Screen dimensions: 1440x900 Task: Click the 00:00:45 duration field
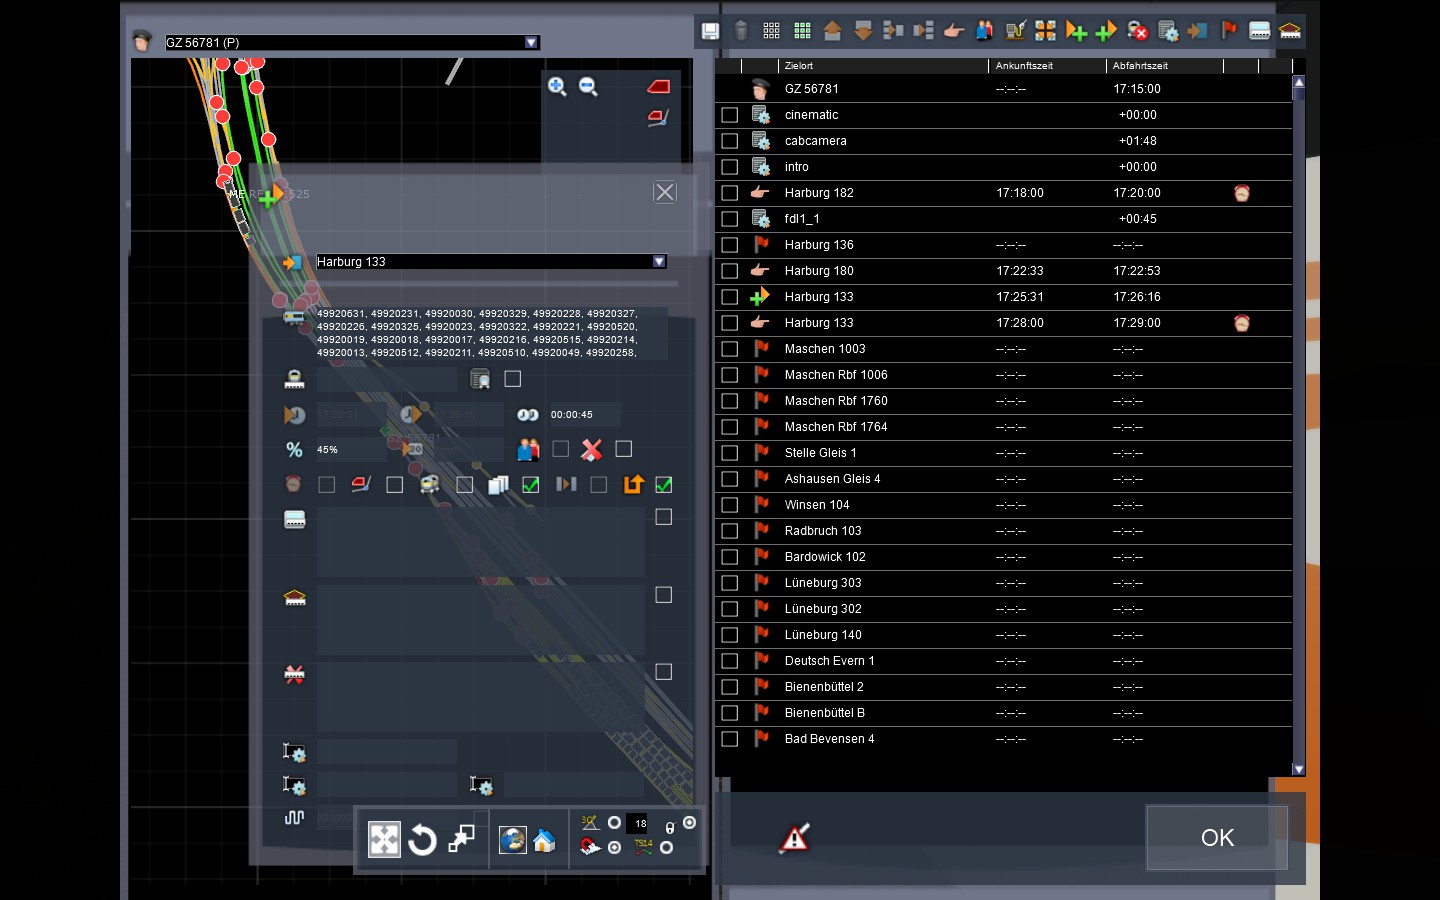pyautogui.click(x=584, y=415)
